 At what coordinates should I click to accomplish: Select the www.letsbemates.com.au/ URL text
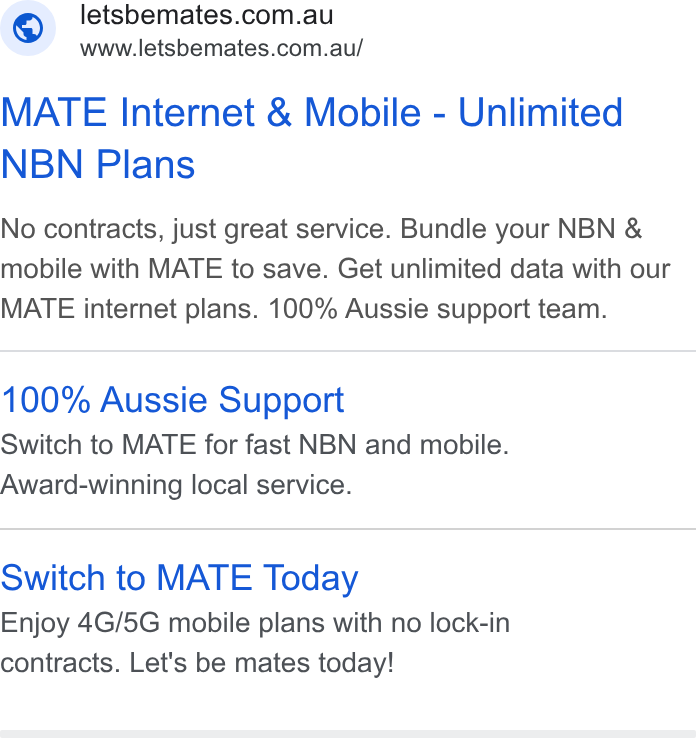click(221, 48)
